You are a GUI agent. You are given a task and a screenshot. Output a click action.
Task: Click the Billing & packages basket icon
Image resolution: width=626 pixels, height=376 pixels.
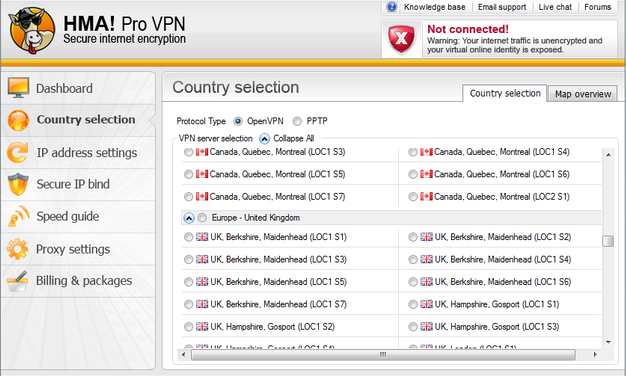[18, 281]
